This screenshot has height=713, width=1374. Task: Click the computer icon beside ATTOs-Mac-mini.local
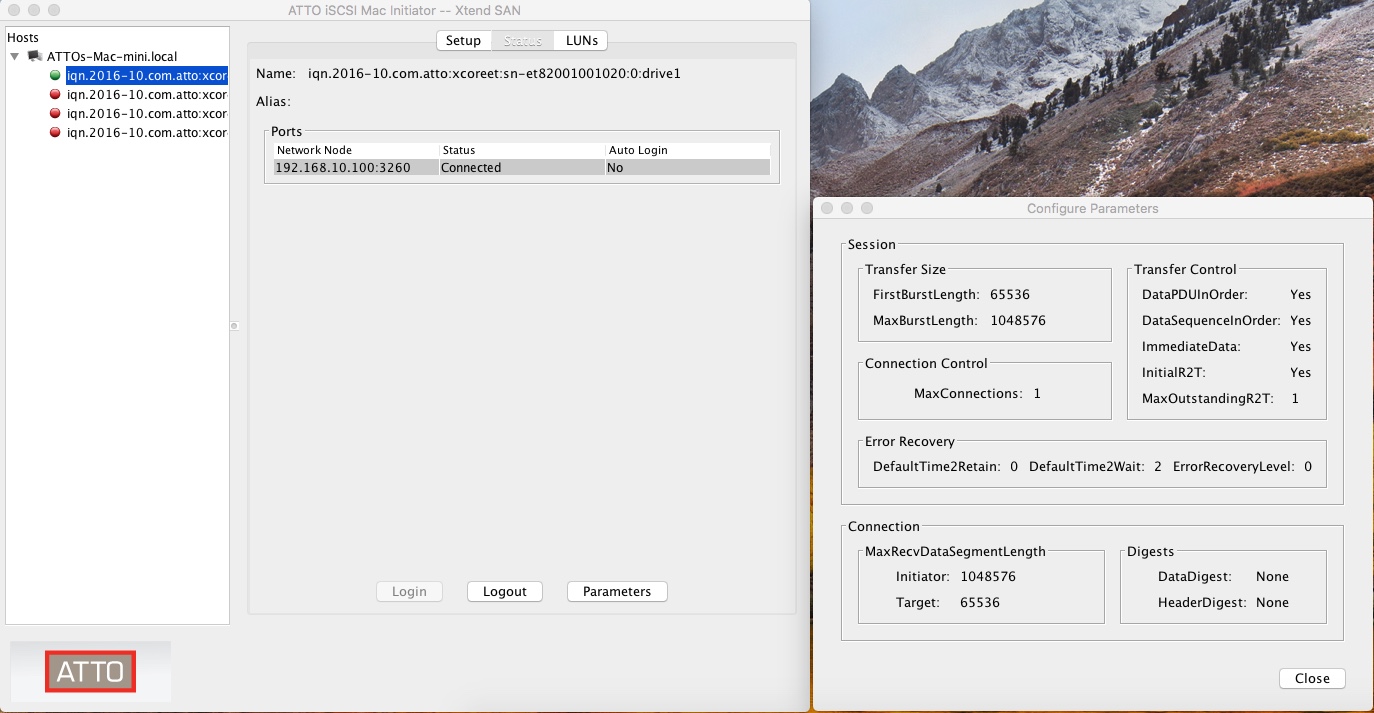(x=34, y=57)
